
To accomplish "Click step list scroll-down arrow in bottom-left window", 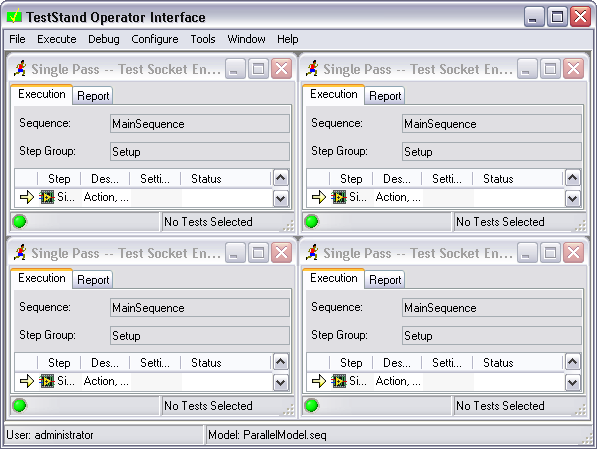I will (x=281, y=382).
